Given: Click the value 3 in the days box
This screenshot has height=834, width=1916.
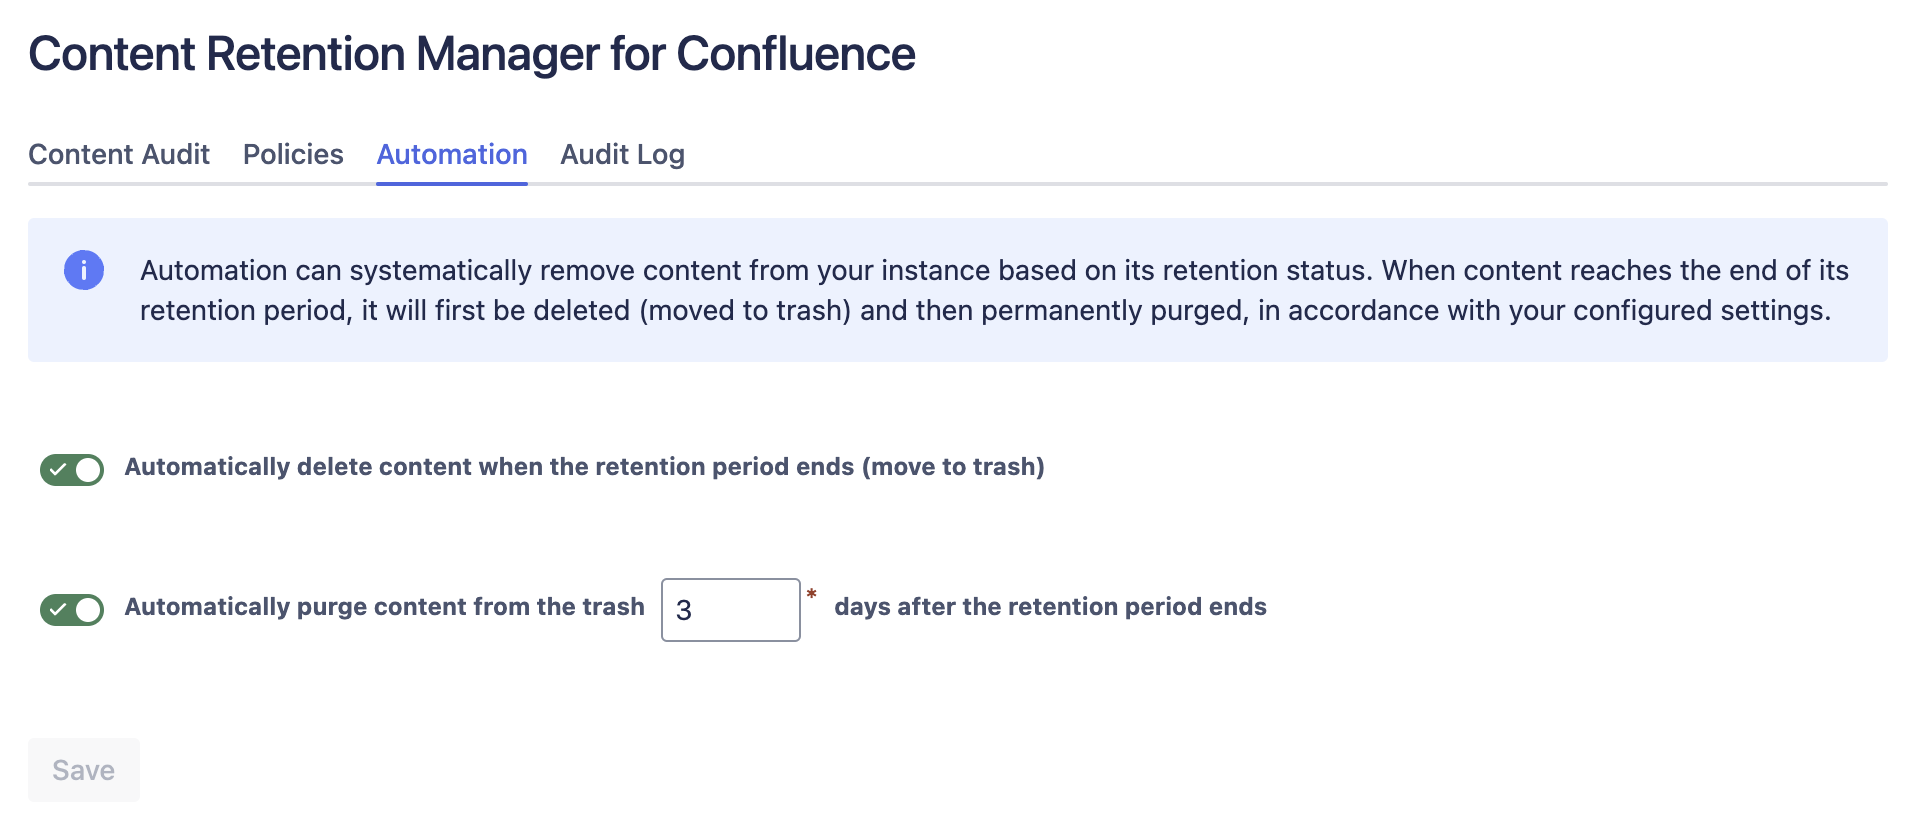Looking at the screenshot, I should pyautogui.click(x=684, y=610).
